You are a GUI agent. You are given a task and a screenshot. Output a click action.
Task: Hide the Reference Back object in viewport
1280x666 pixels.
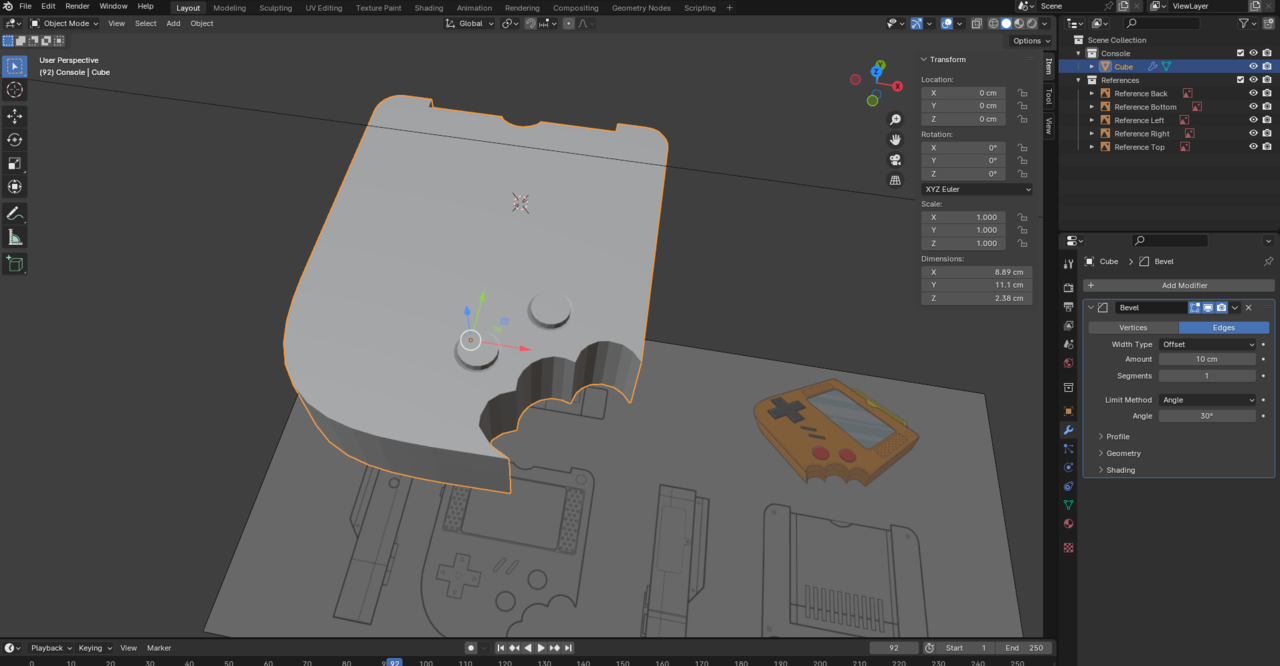[x=1253, y=93]
